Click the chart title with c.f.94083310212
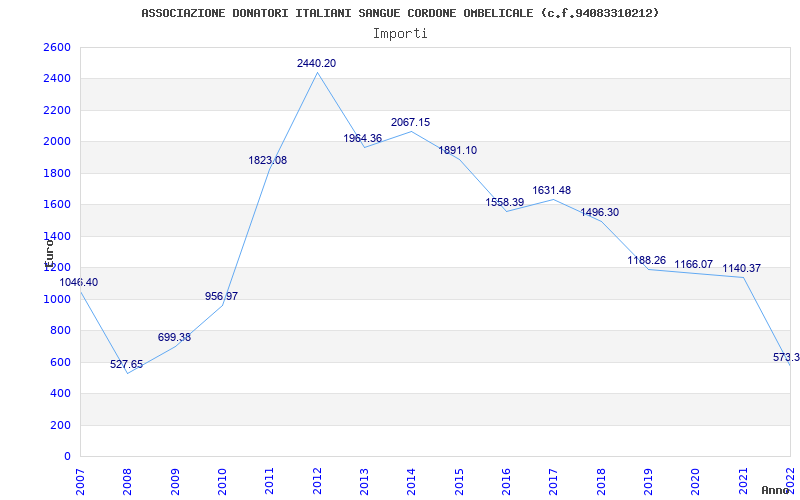 [400, 13]
